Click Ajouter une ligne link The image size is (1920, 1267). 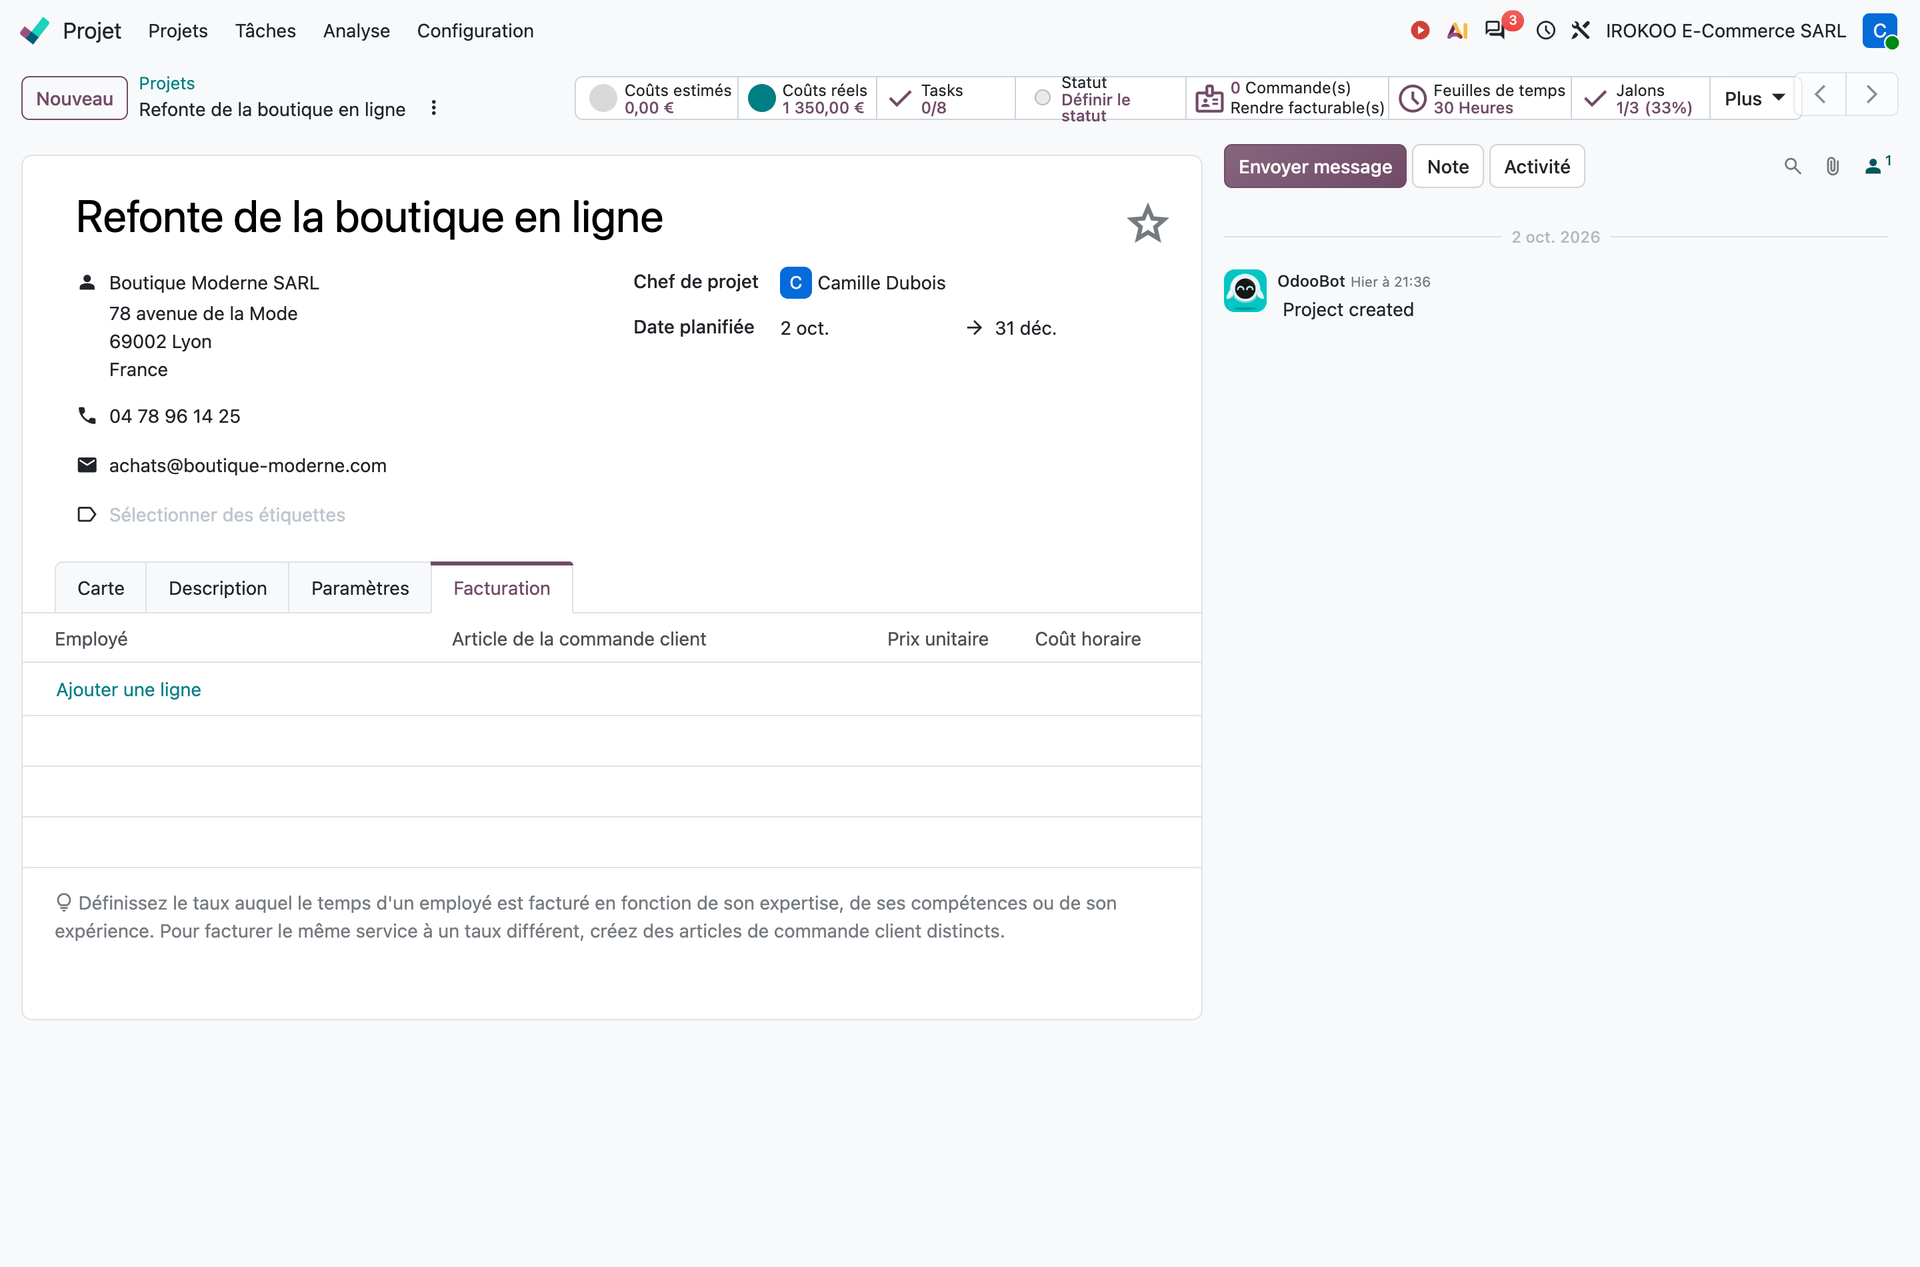129,689
